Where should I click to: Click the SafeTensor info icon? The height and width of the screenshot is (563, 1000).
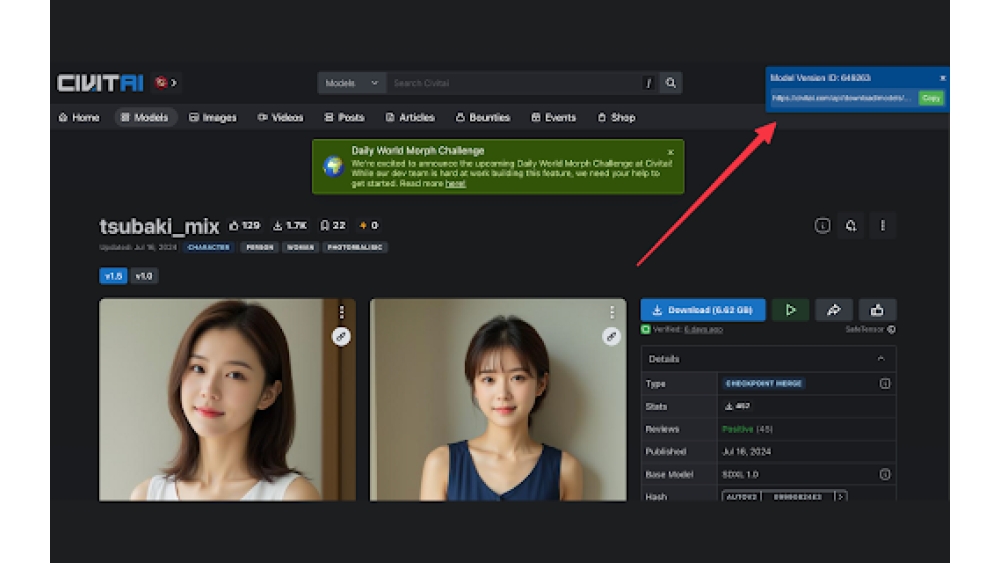tap(892, 330)
